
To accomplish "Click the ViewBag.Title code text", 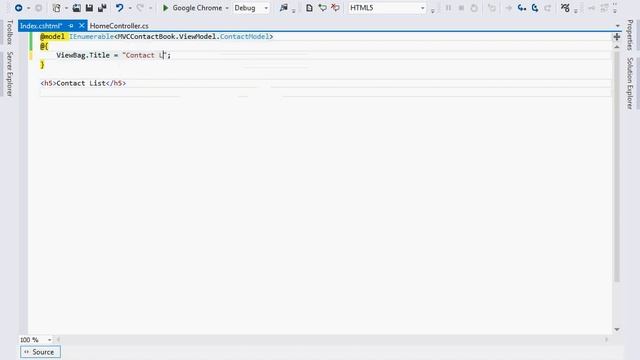I will click(83, 55).
